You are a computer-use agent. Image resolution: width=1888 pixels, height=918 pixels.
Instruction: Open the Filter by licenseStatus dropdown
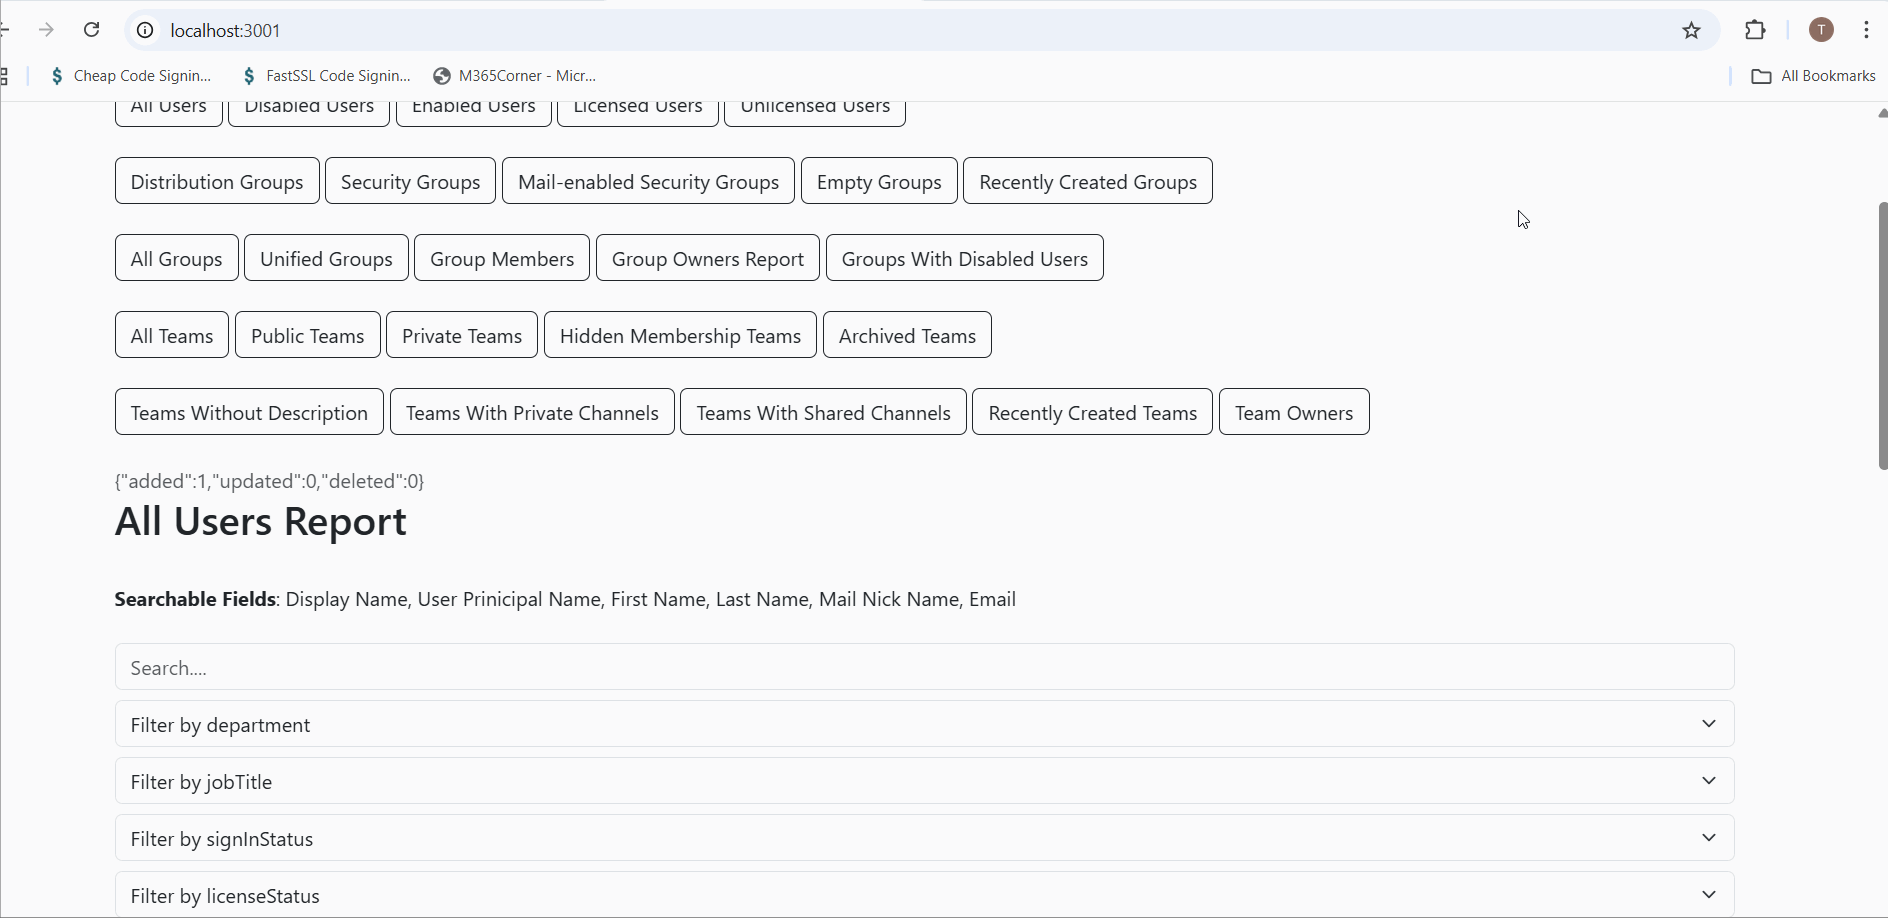coord(924,895)
